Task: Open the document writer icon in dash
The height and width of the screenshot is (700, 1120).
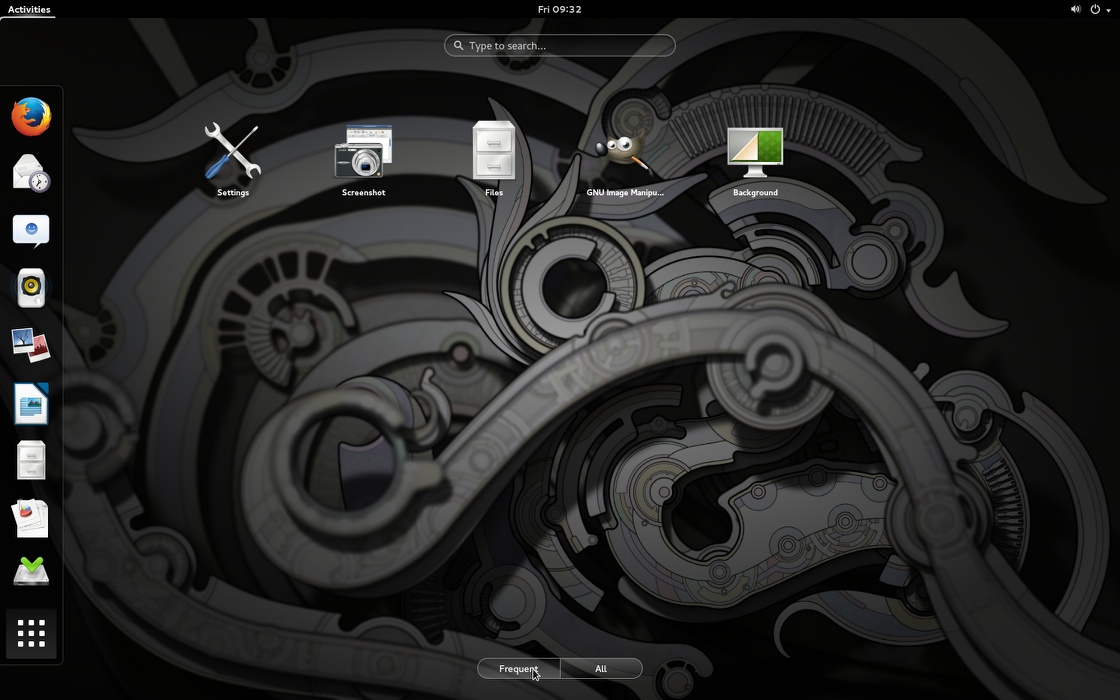Action: (31, 403)
